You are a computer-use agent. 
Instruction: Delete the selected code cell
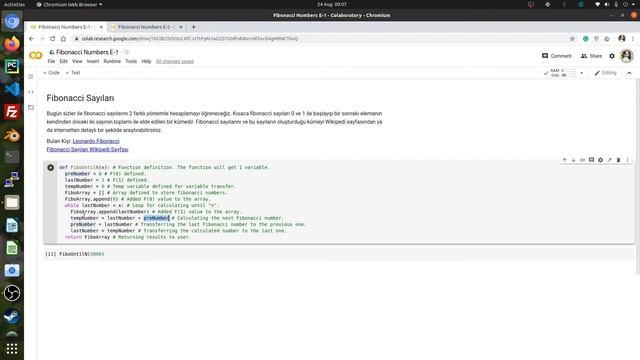(x=618, y=160)
